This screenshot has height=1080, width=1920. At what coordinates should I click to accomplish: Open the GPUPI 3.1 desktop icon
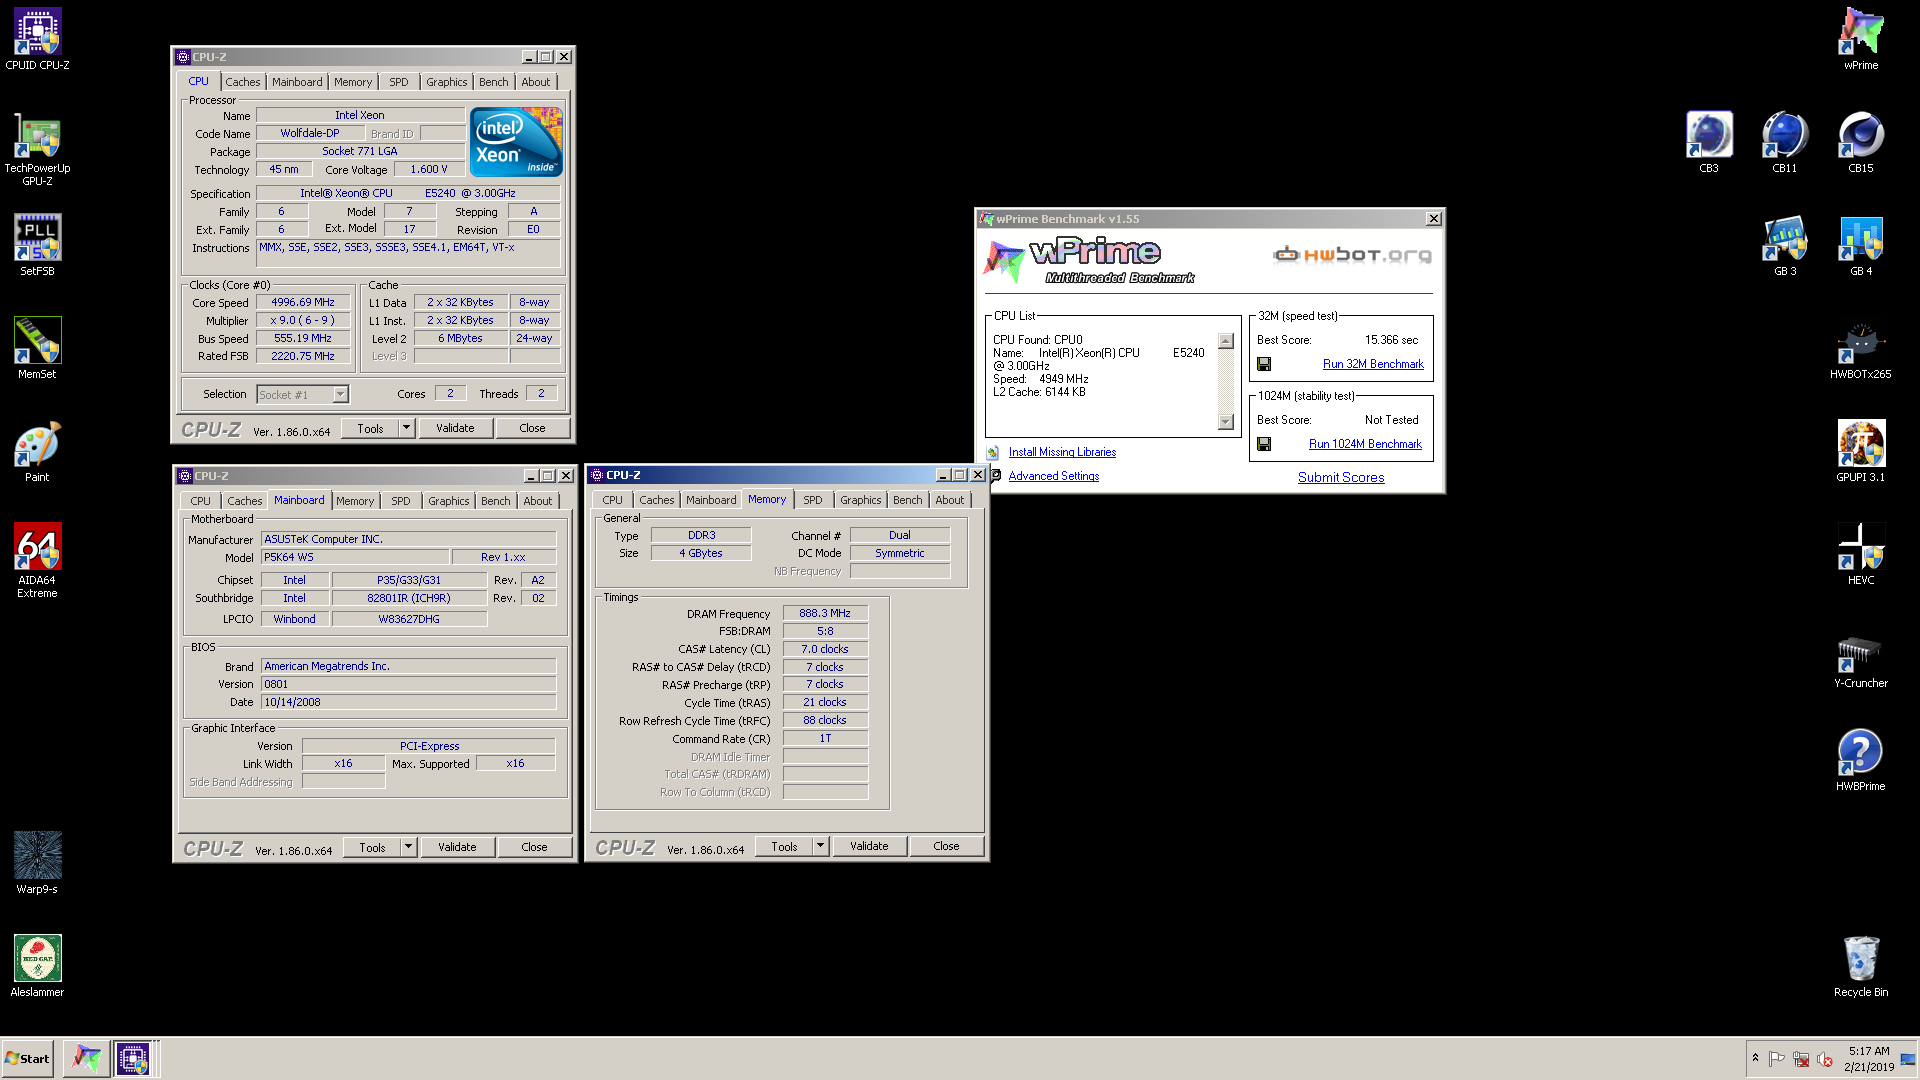tap(1861, 451)
